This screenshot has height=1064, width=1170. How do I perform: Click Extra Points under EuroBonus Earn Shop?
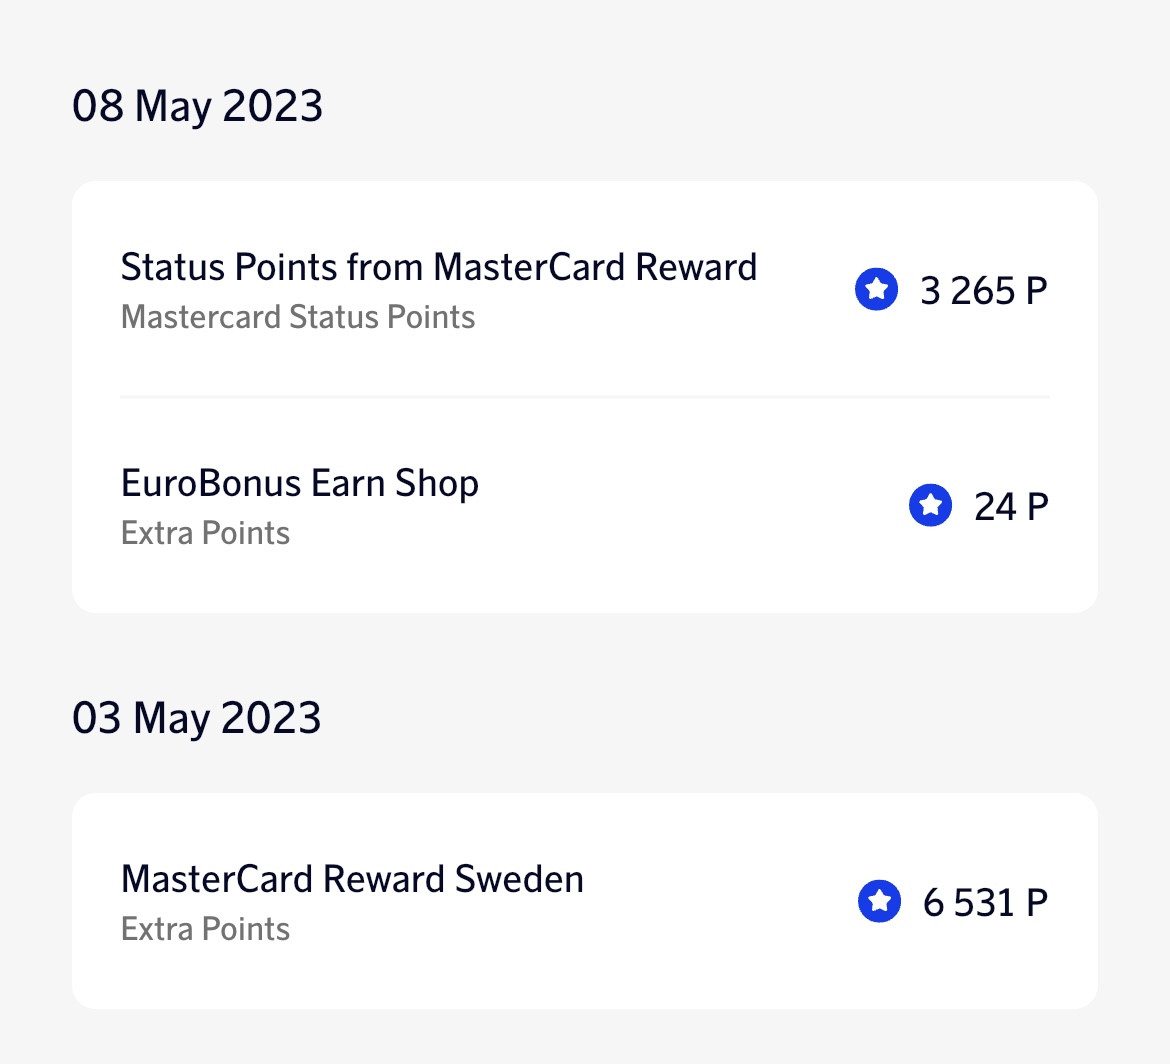click(205, 533)
